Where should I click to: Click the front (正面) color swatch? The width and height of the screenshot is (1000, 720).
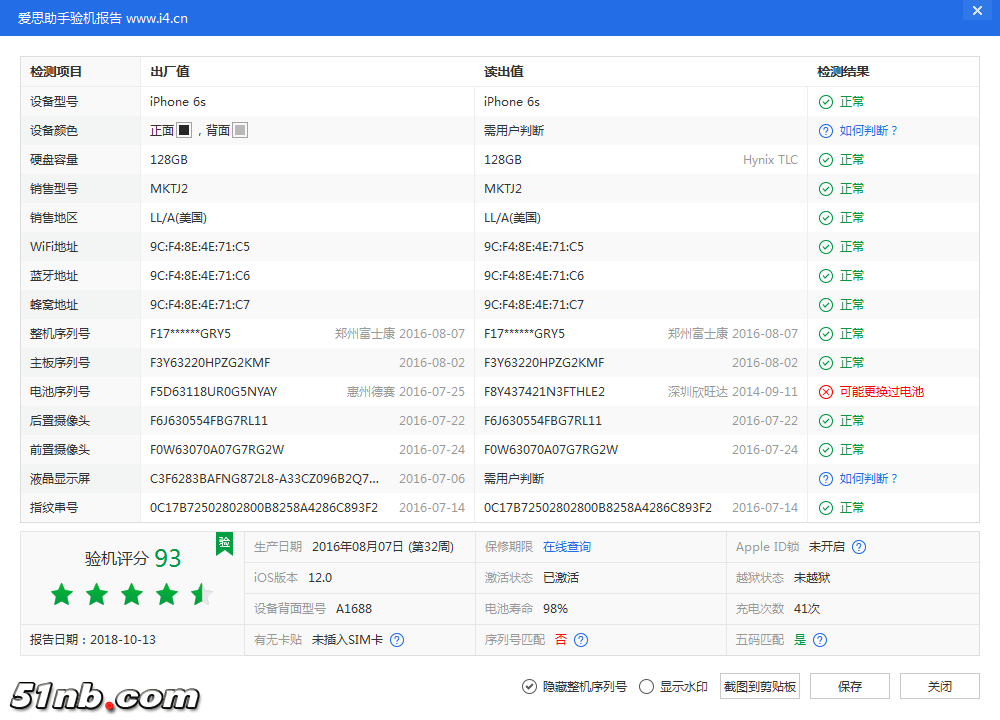[182, 130]
